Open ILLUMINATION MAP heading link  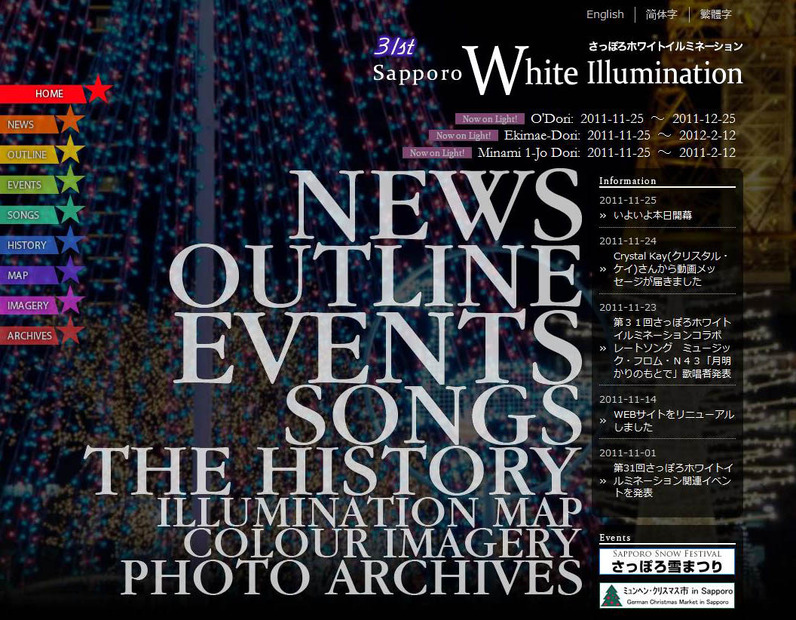[370, 512]
